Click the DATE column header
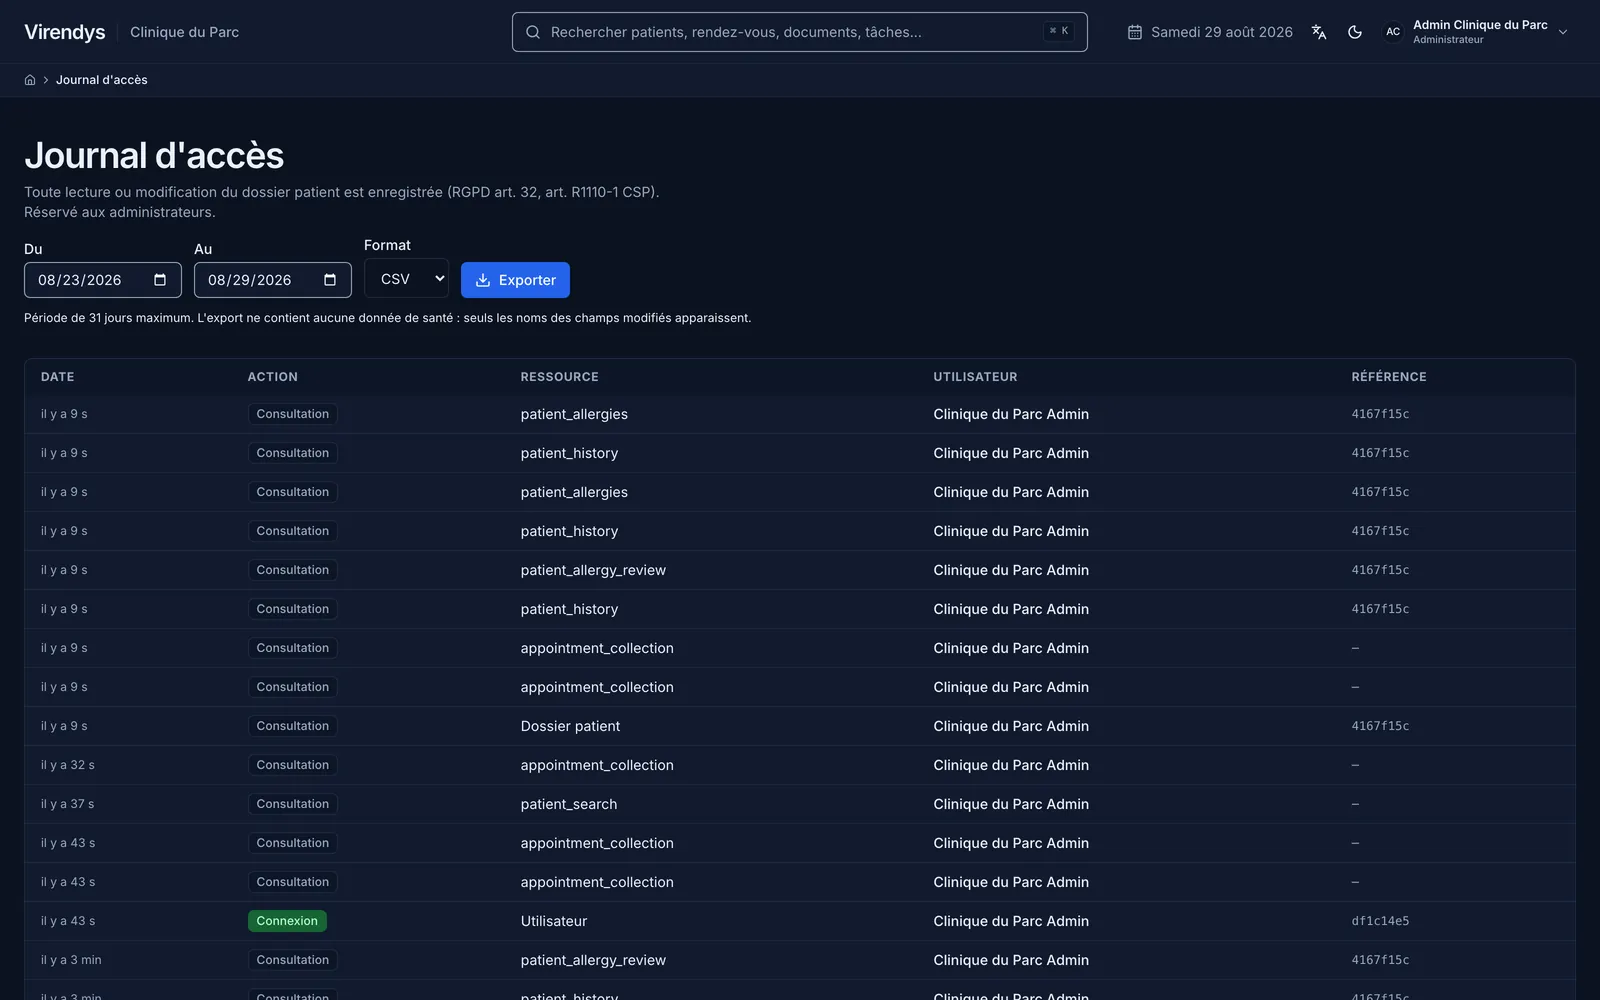The height and width of the screenshot is (1000, 1600). pyautogui.click(x=58, y=377)
